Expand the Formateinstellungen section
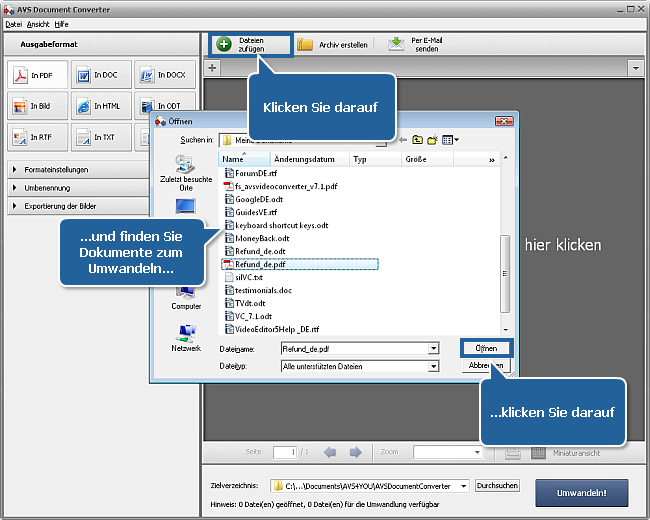This screenshot has height=520, width=650. tap(78, 170)
